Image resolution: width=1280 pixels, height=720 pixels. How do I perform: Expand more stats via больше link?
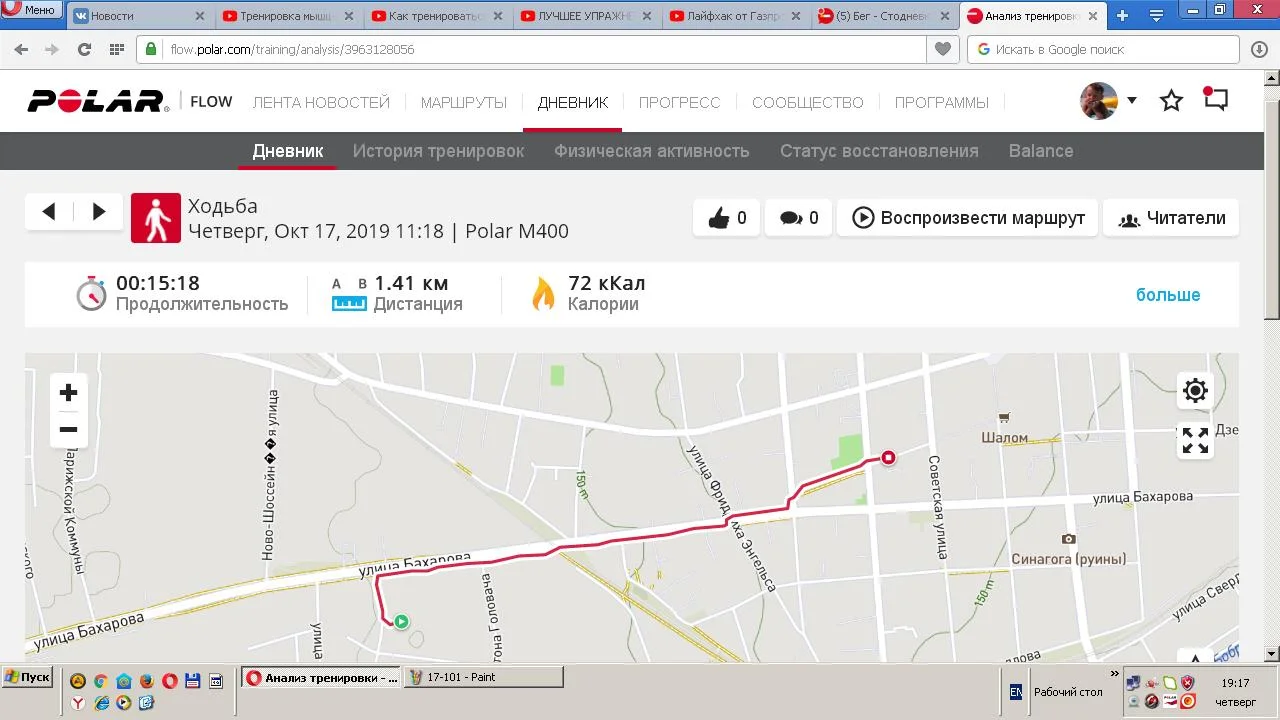click(x=1167, y=295)
